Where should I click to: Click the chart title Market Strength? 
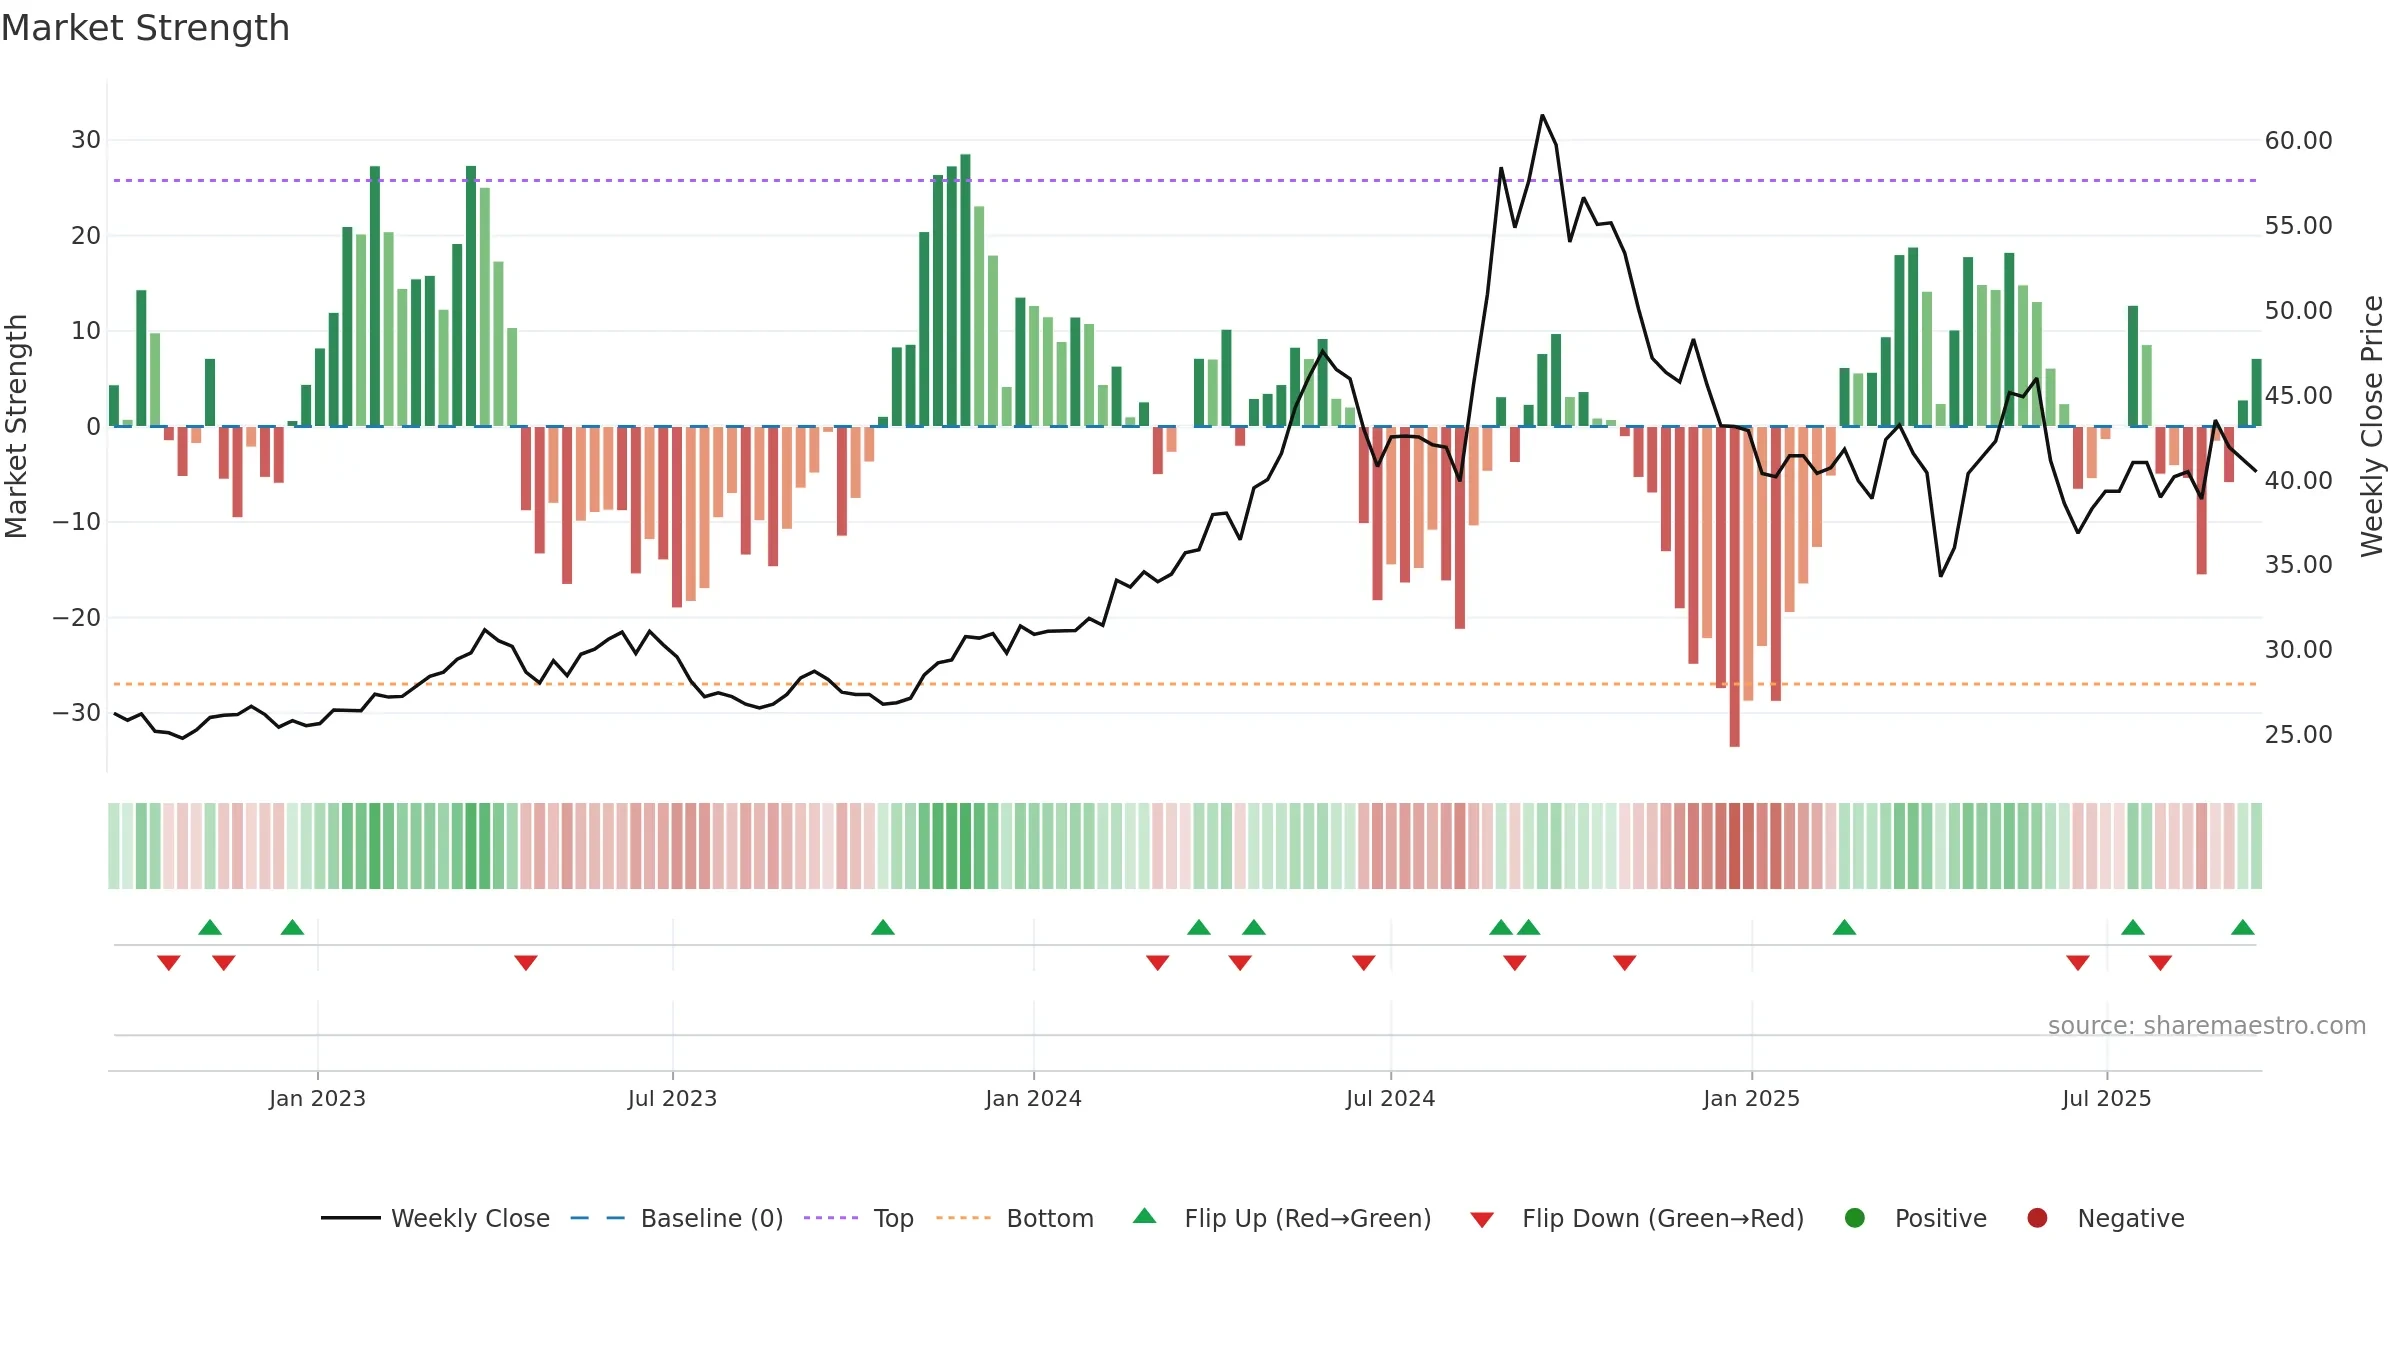pyautogui.click(x=145, y=28)
